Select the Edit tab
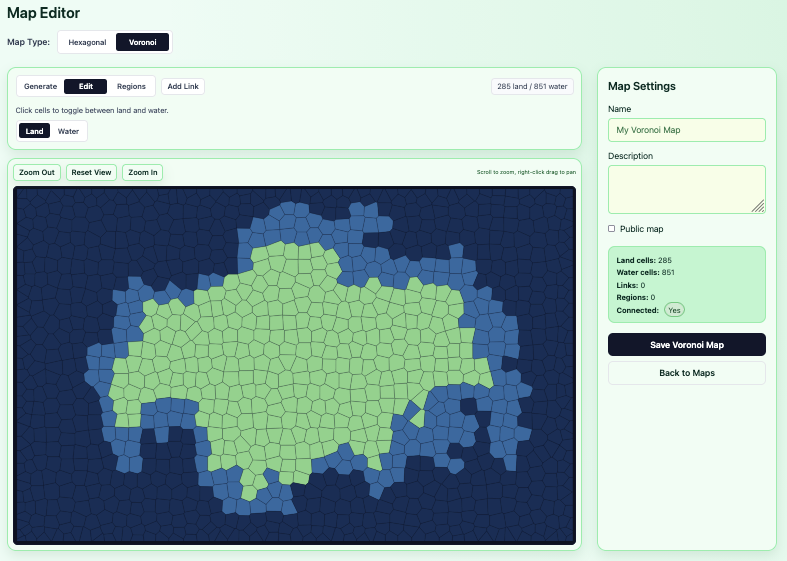This screenshot has width=787, height=561. tap(85, 86)
